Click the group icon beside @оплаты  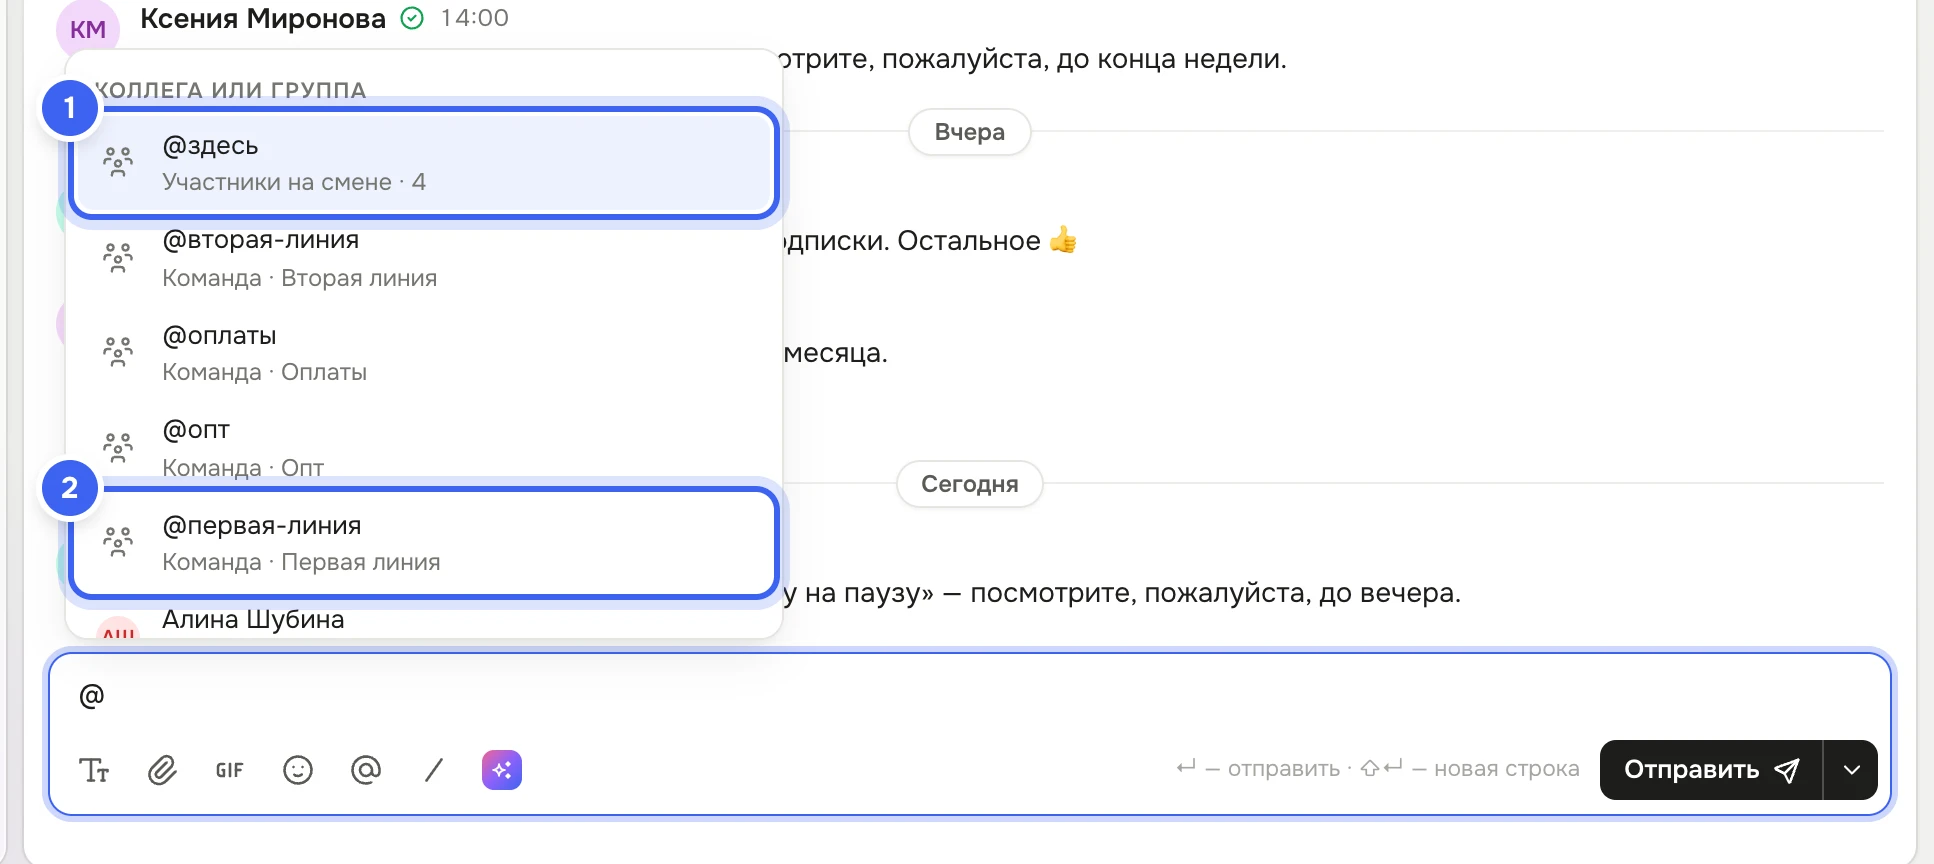tap(118, 352)
